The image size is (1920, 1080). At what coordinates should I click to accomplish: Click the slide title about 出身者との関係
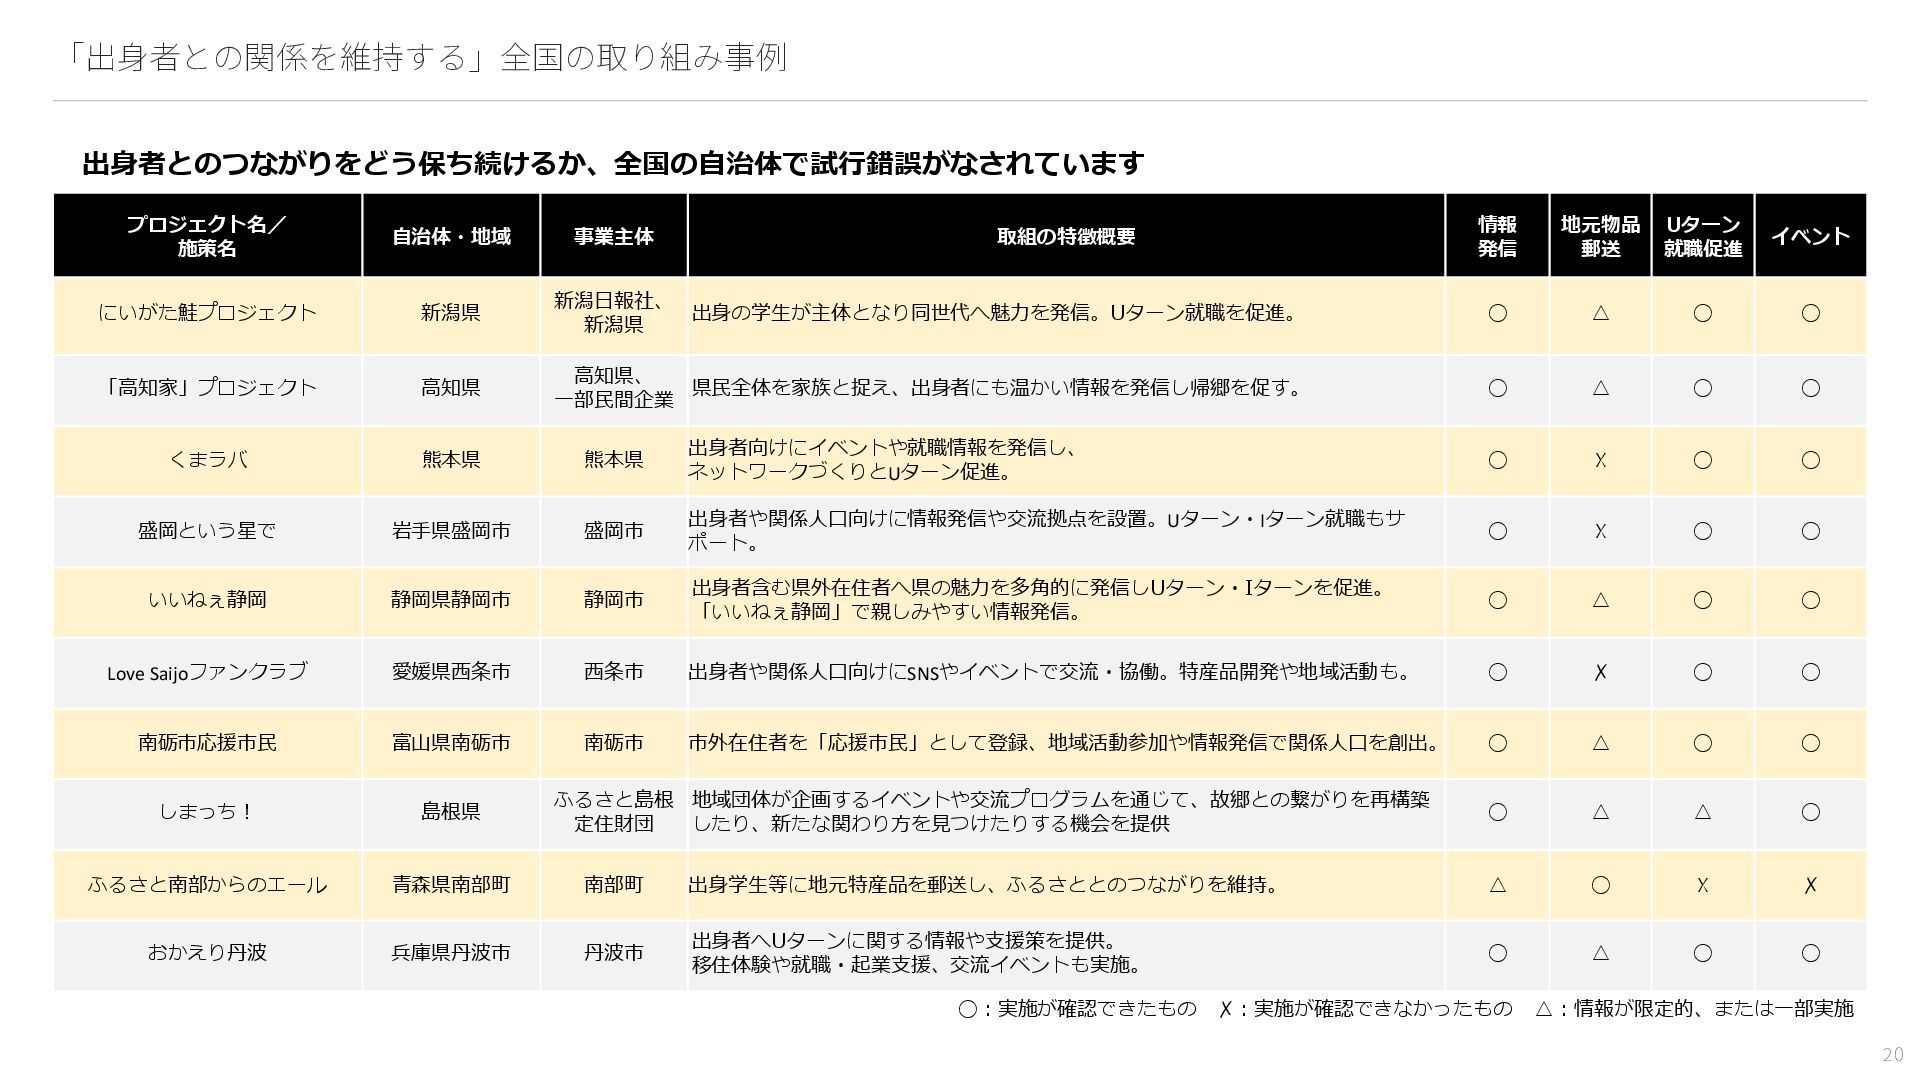(424, 57)
